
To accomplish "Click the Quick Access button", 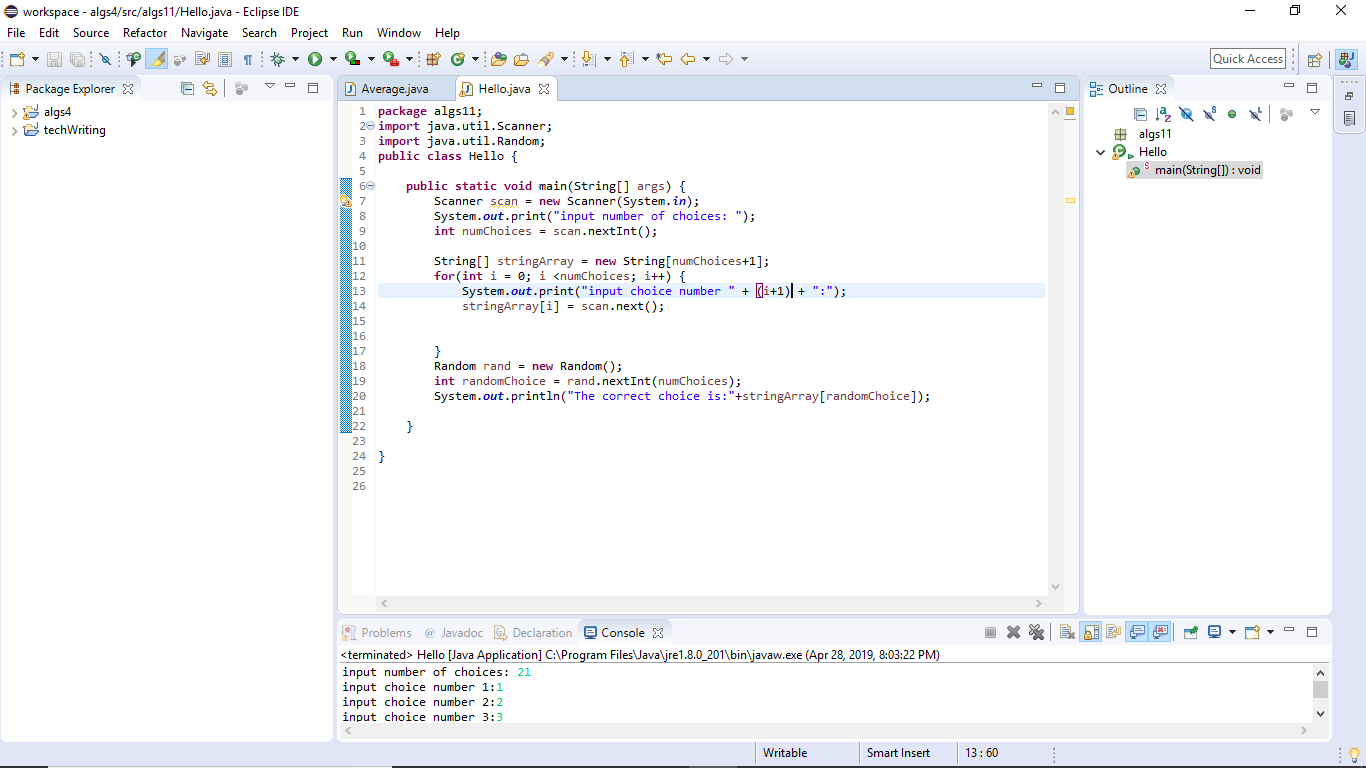I will (x=1247, y=58).
